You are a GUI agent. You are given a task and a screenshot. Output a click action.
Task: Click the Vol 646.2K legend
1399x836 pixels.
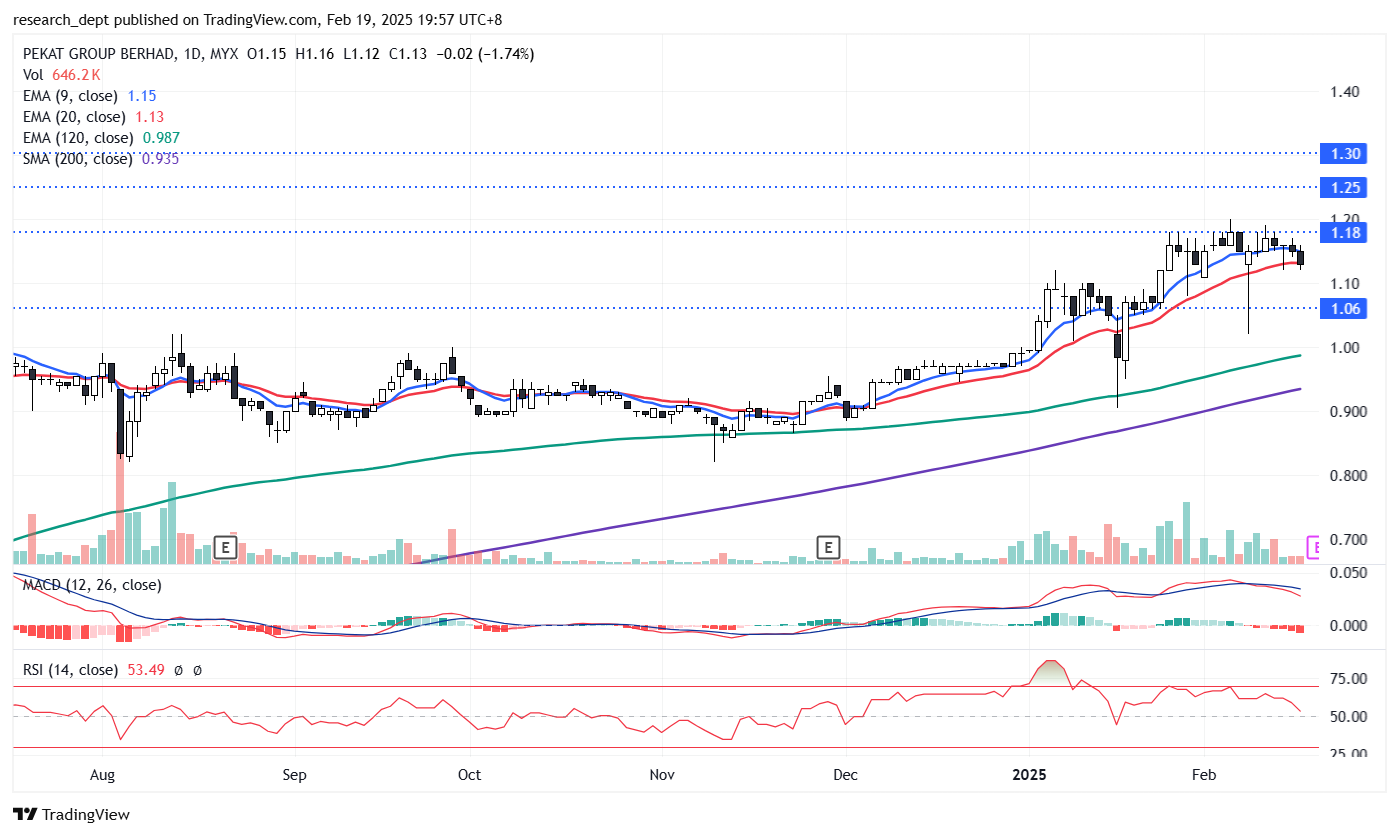pyautogui.click(x=62, y=75)
